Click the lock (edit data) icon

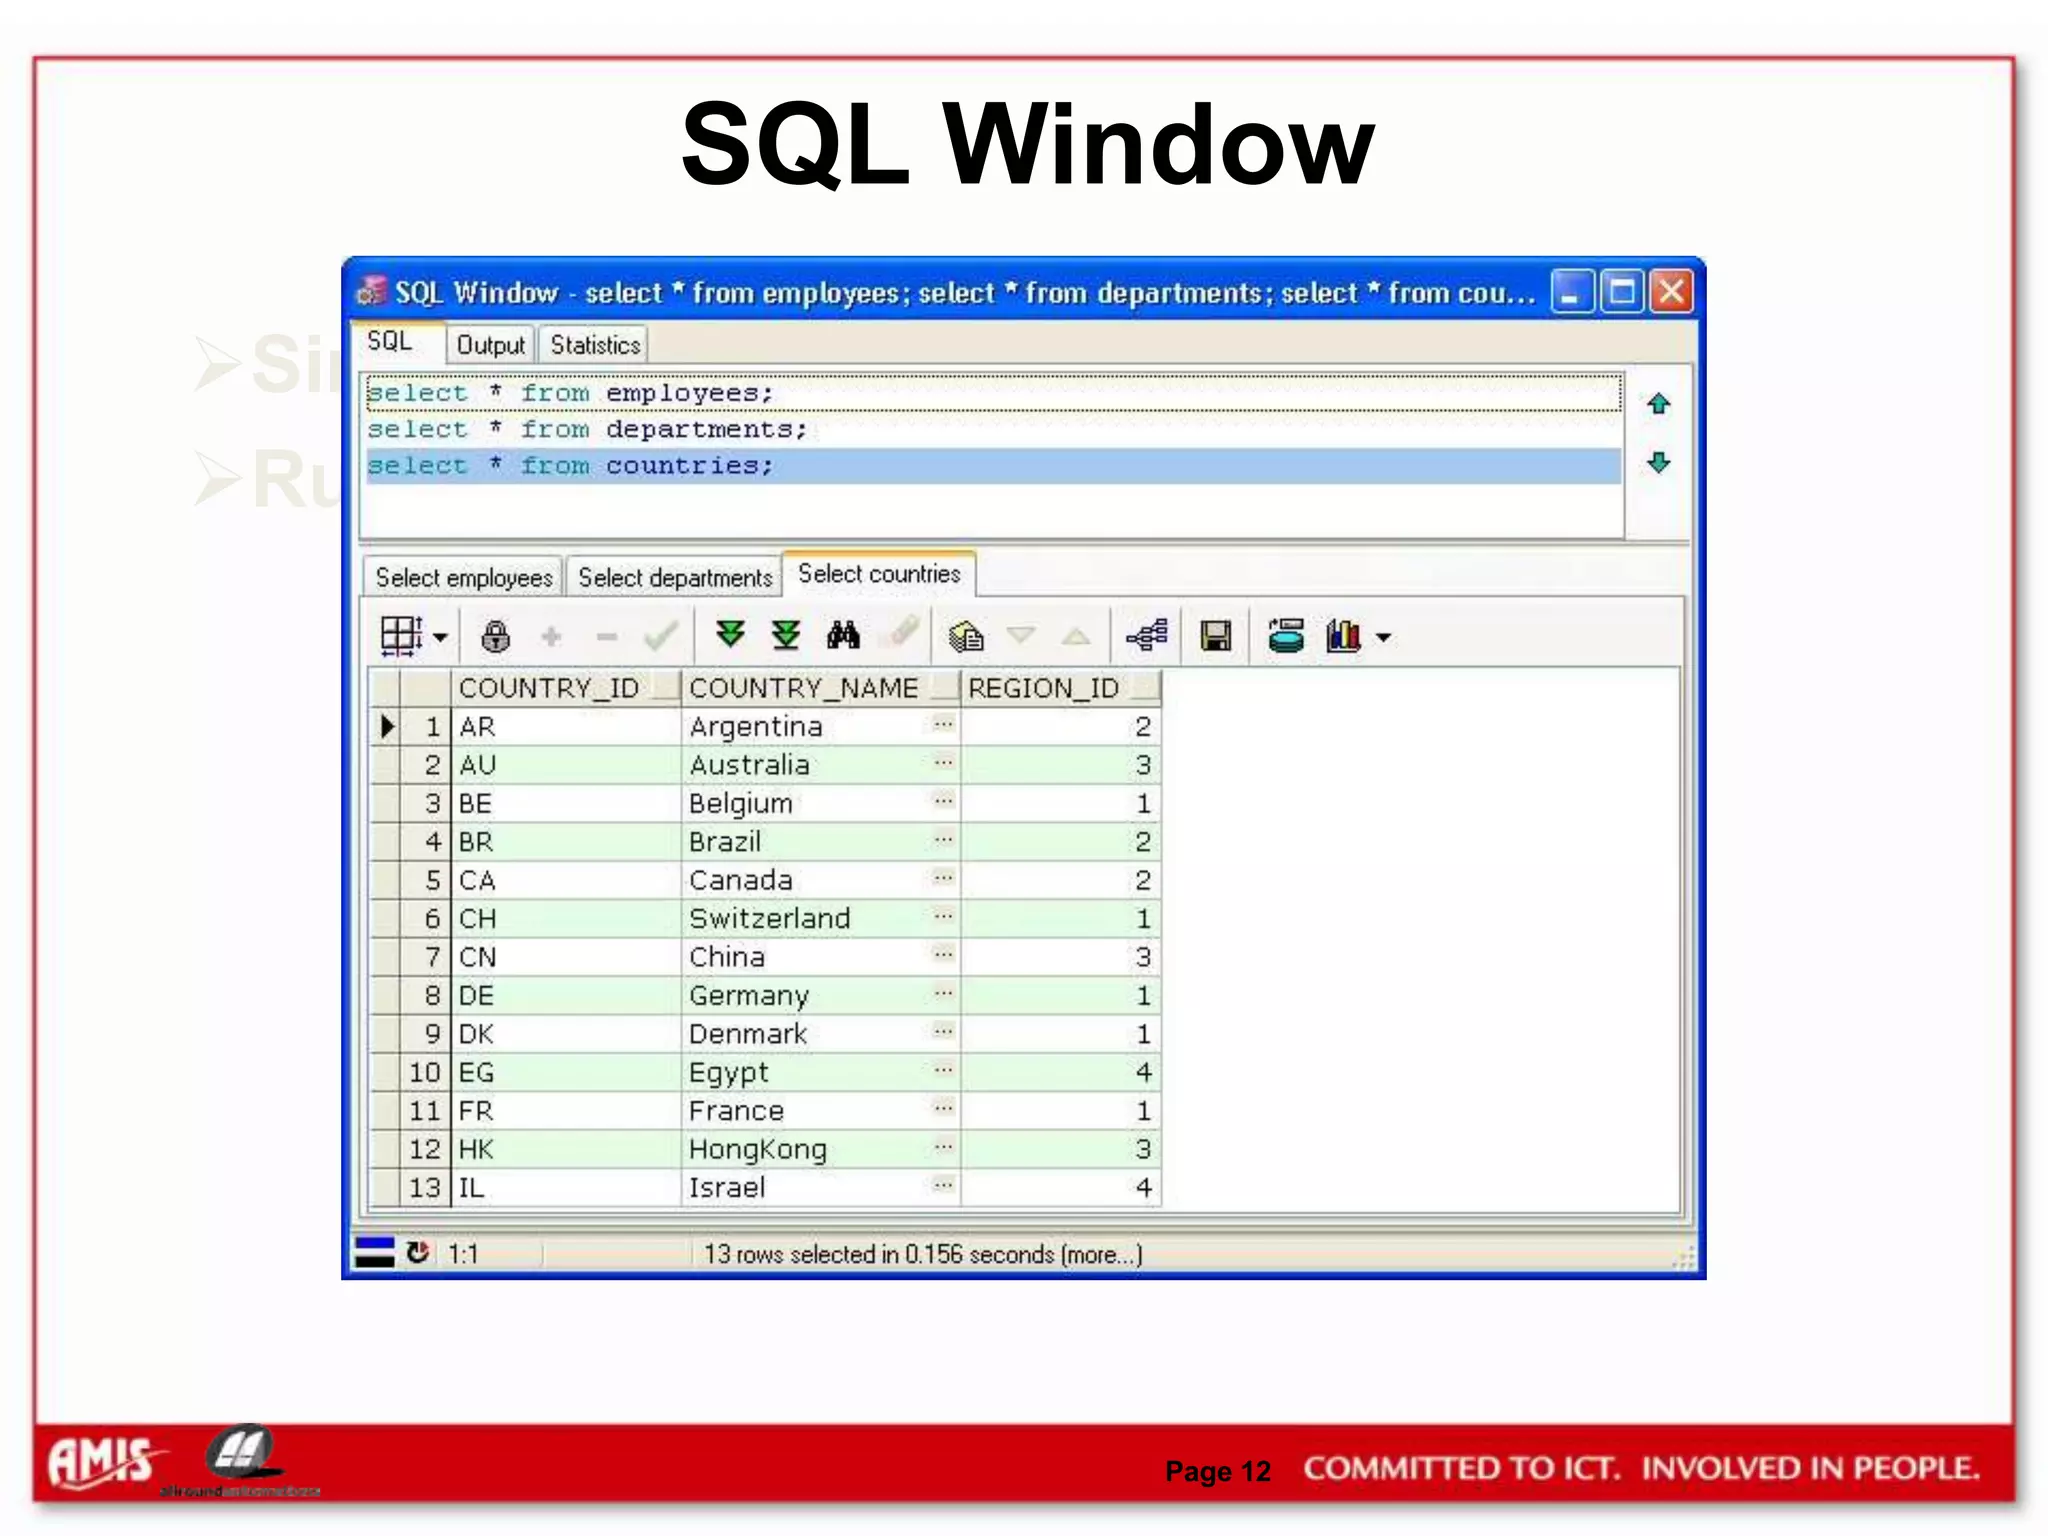tap(495, 636)
